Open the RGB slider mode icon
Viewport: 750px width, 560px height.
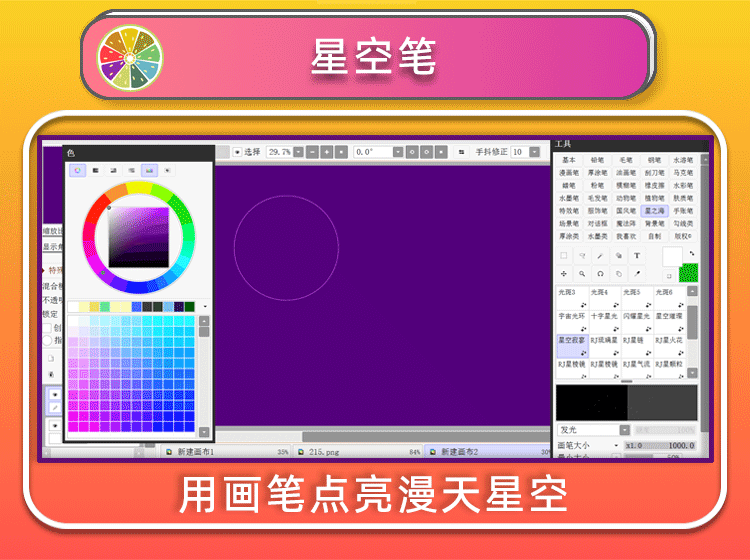tap(95, 170)
